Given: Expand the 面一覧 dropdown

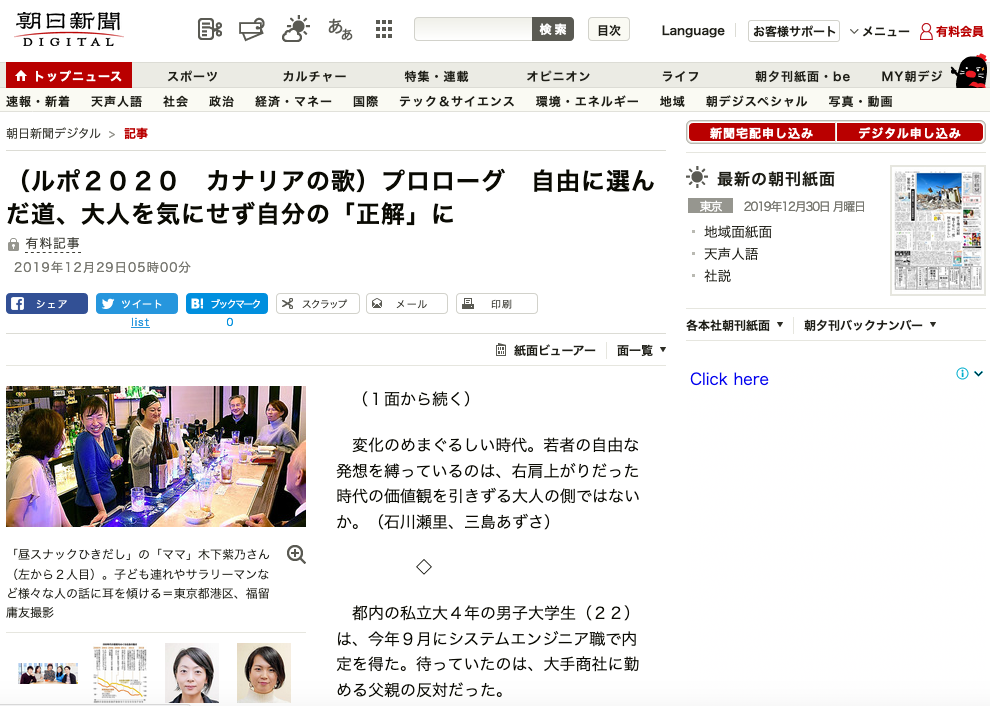Looking at the screenshot, I should 641,350.
